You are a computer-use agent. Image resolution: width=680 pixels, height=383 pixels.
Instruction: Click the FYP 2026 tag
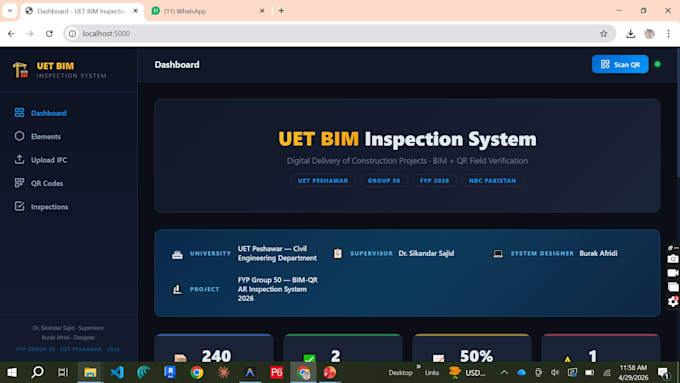(434, 180)
